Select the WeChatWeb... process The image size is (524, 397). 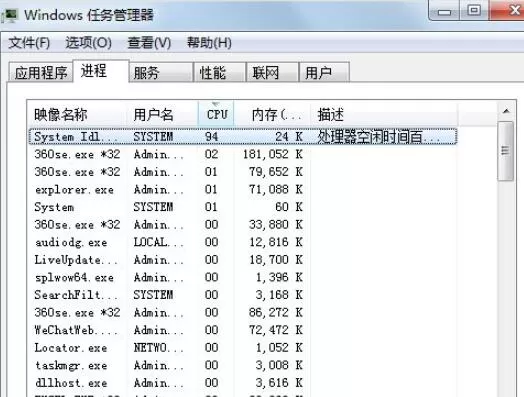click(243, 330)
